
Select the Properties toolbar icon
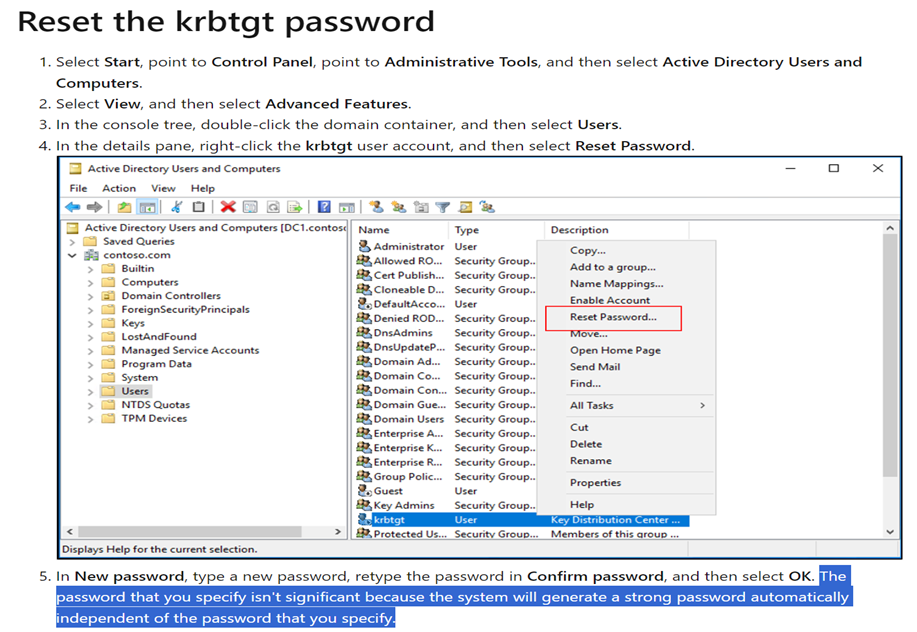pyautogui.click(x=250, y=206)
